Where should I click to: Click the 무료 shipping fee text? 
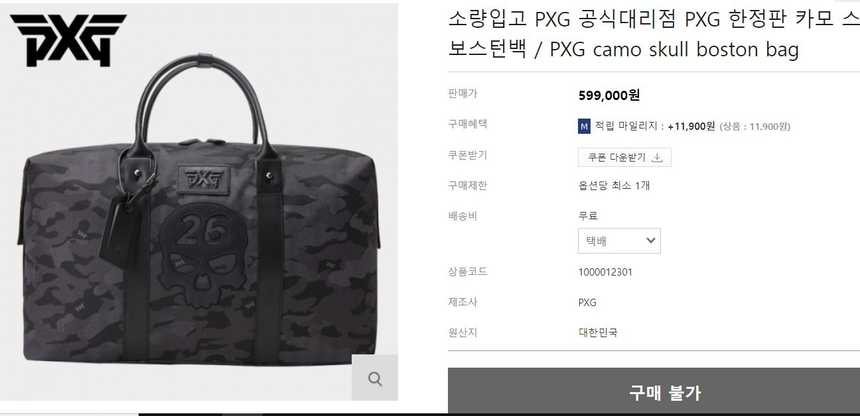(588, 216)
